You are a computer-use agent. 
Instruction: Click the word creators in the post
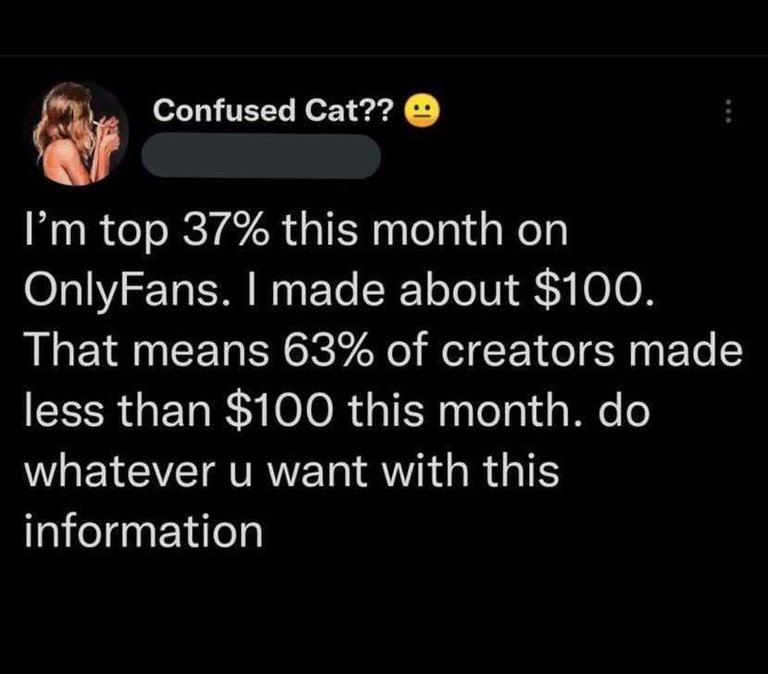pos(528,351)
